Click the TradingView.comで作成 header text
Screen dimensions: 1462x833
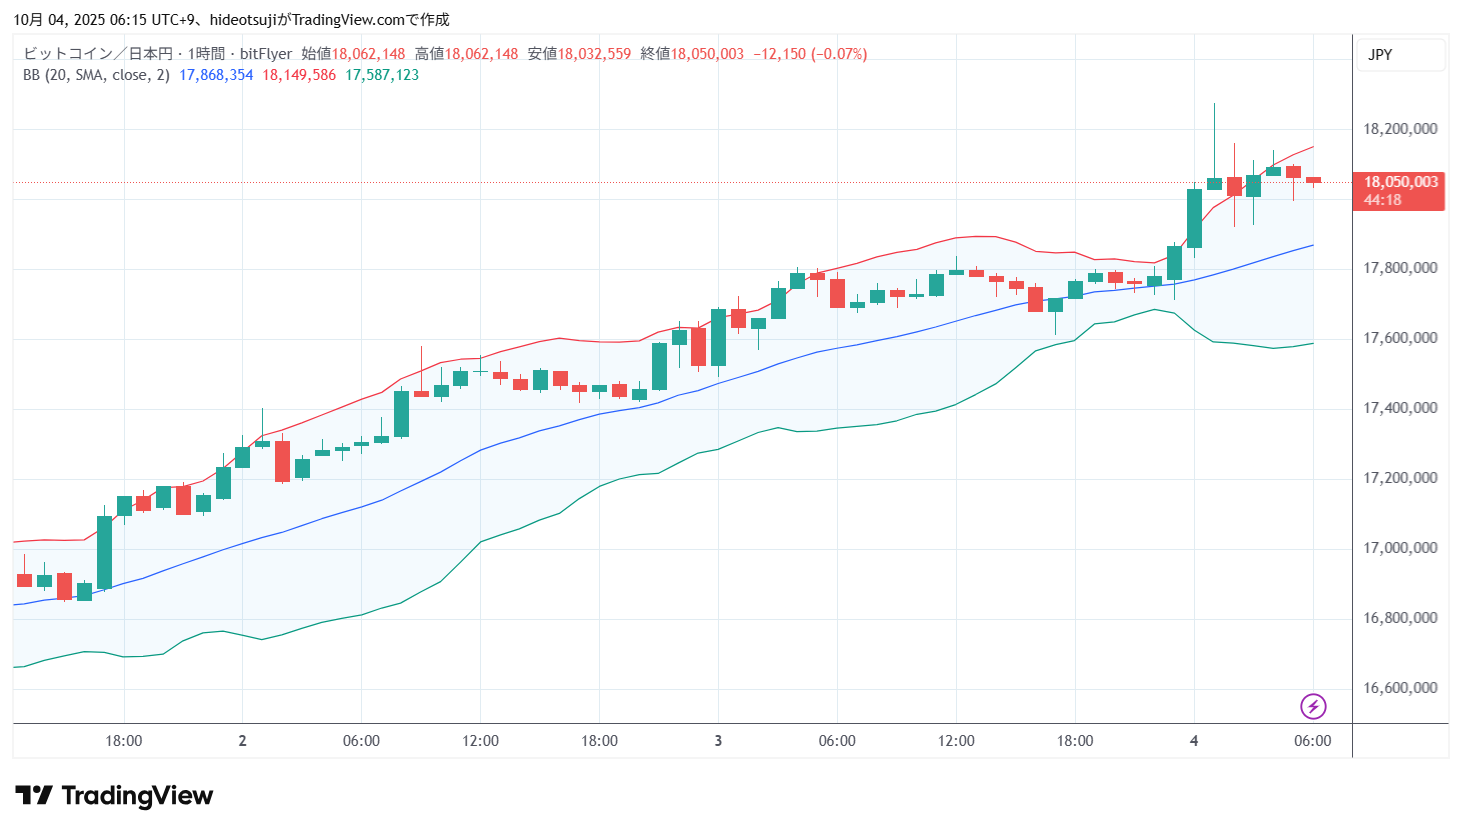point(370,20)
